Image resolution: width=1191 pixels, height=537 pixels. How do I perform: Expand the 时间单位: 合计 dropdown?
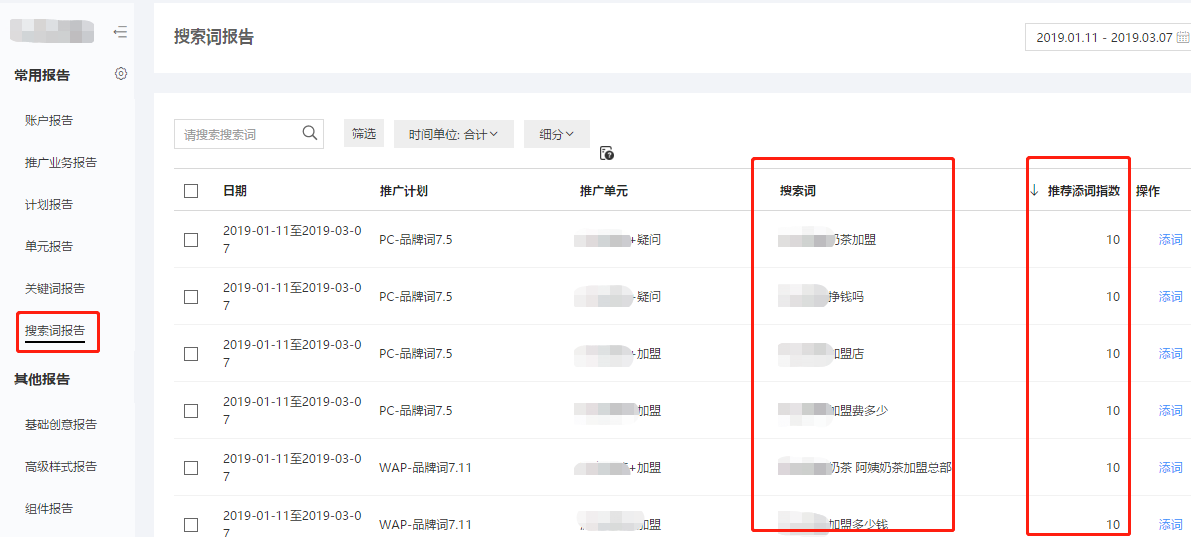(453, 134)
